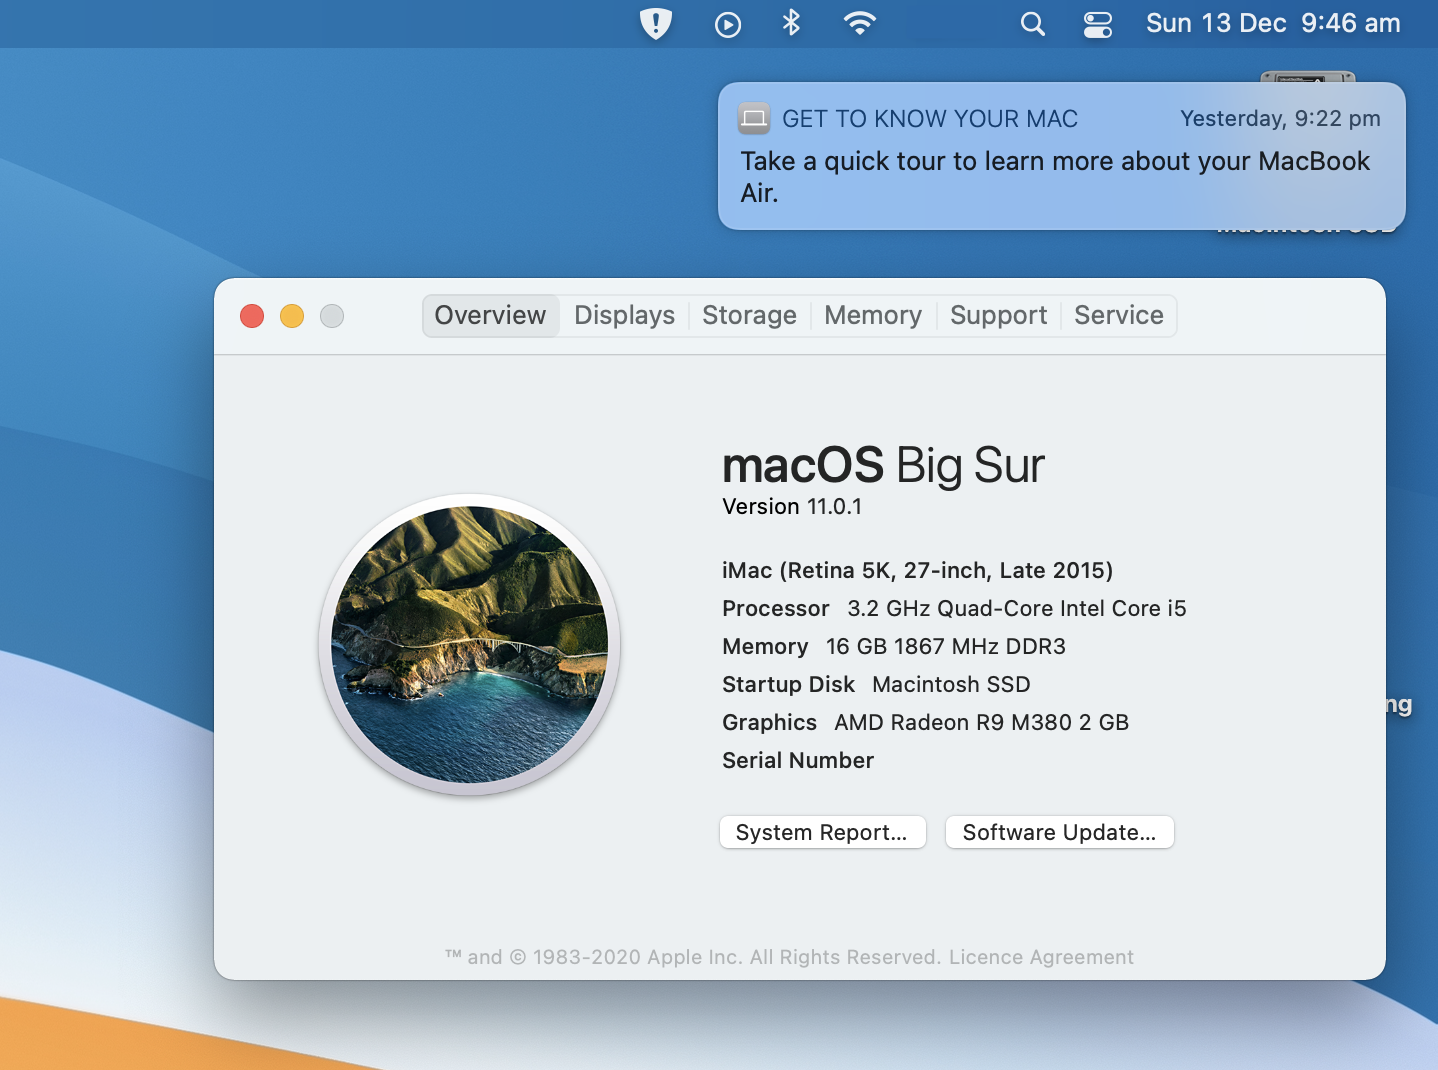
Task: Open the security shield menu bar icon
Action: (655, 24)
